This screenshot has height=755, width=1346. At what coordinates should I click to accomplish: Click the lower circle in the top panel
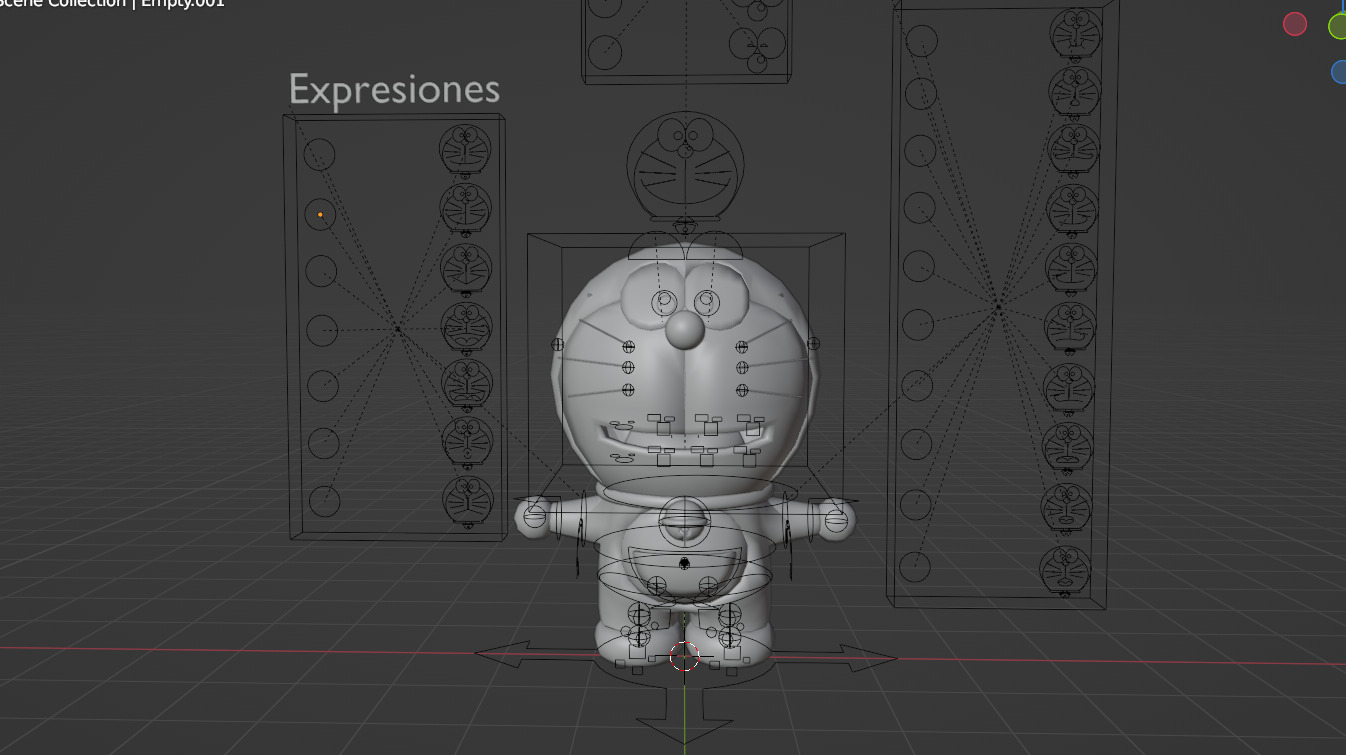604,51
